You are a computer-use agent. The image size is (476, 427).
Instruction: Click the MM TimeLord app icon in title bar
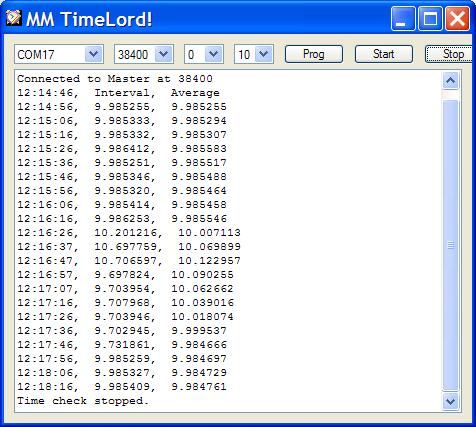pos(14,18)
